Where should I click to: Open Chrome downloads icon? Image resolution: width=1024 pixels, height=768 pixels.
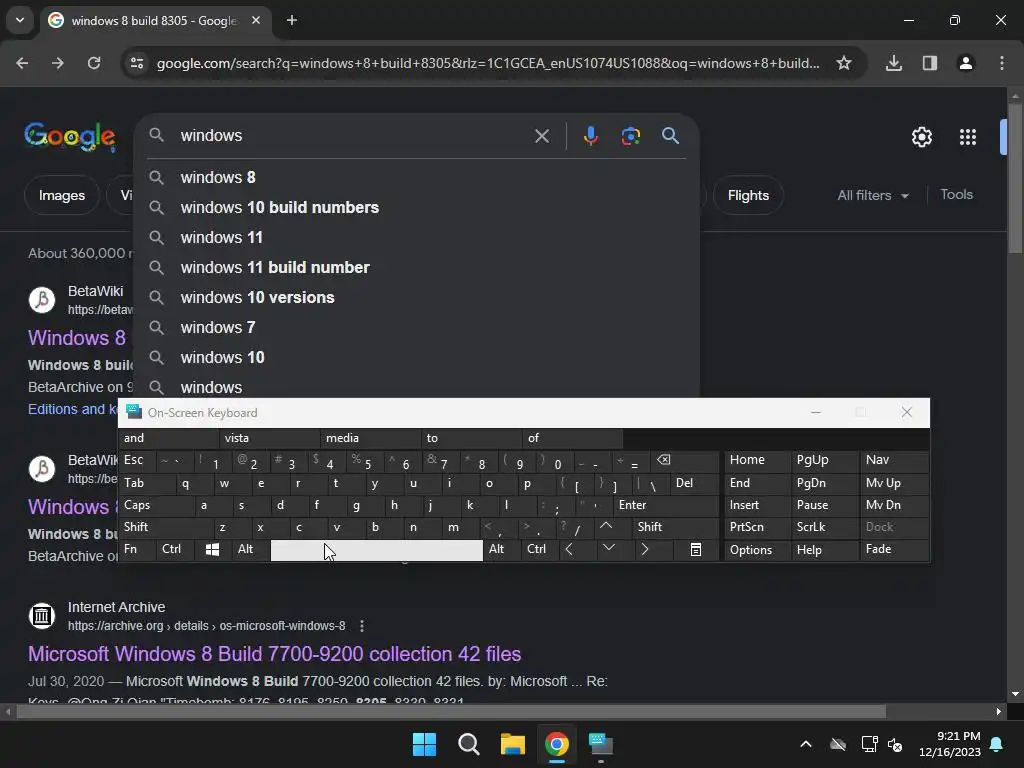(893, 63)
